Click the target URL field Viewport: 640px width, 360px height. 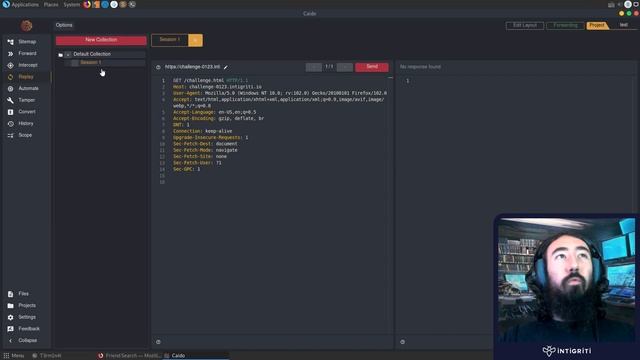pyautogui.click(x=192, y=67)
